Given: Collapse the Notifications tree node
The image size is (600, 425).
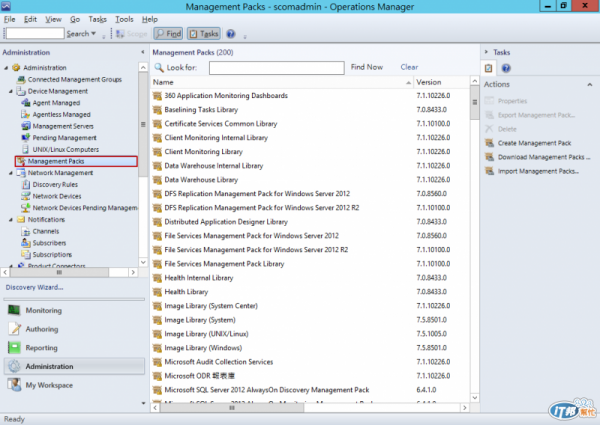Looking at the screenshot, I should point(11,220).
